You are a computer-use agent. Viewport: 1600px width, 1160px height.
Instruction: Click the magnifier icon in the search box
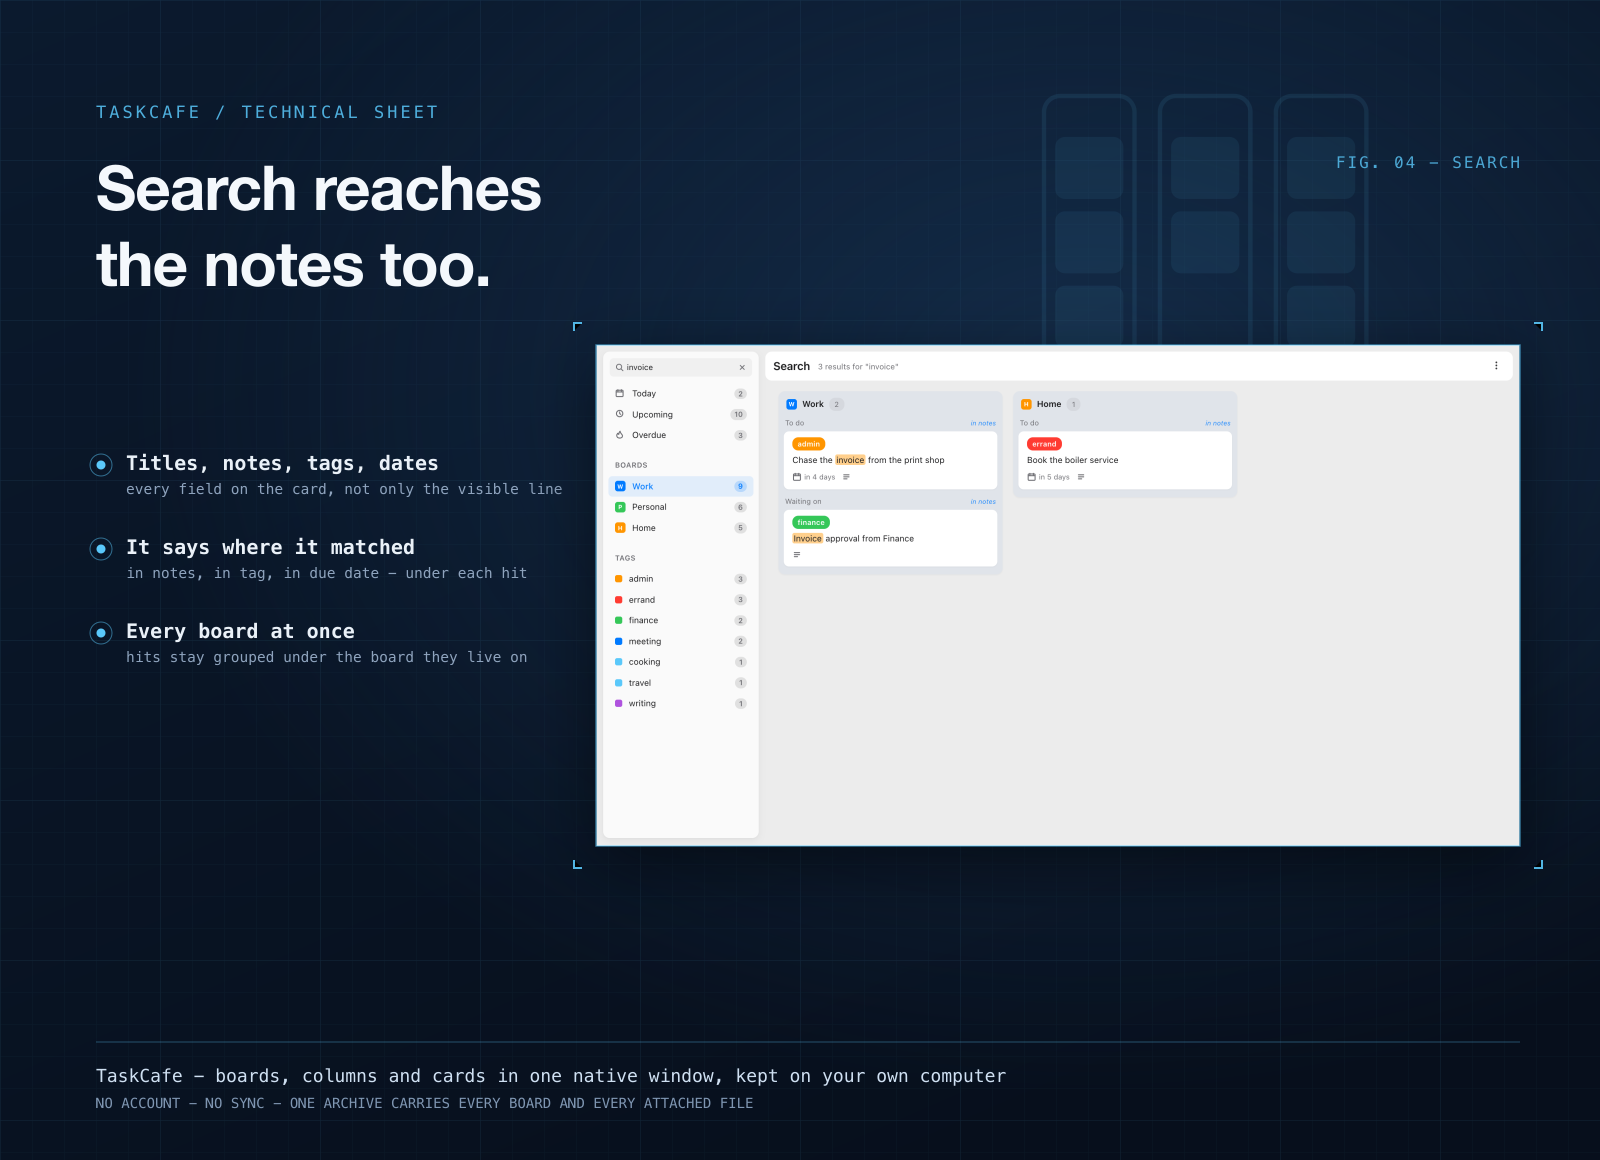click(x=620, y=367)
